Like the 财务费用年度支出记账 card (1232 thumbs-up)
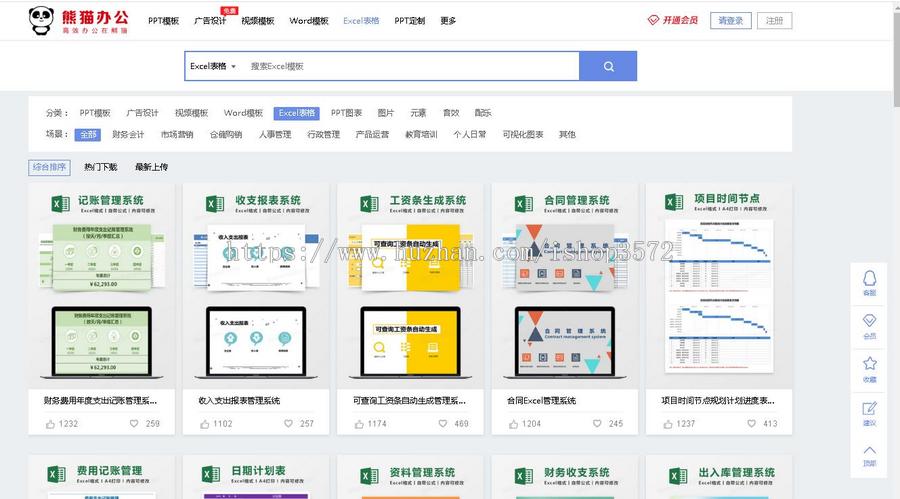 (x=51, y=424)
